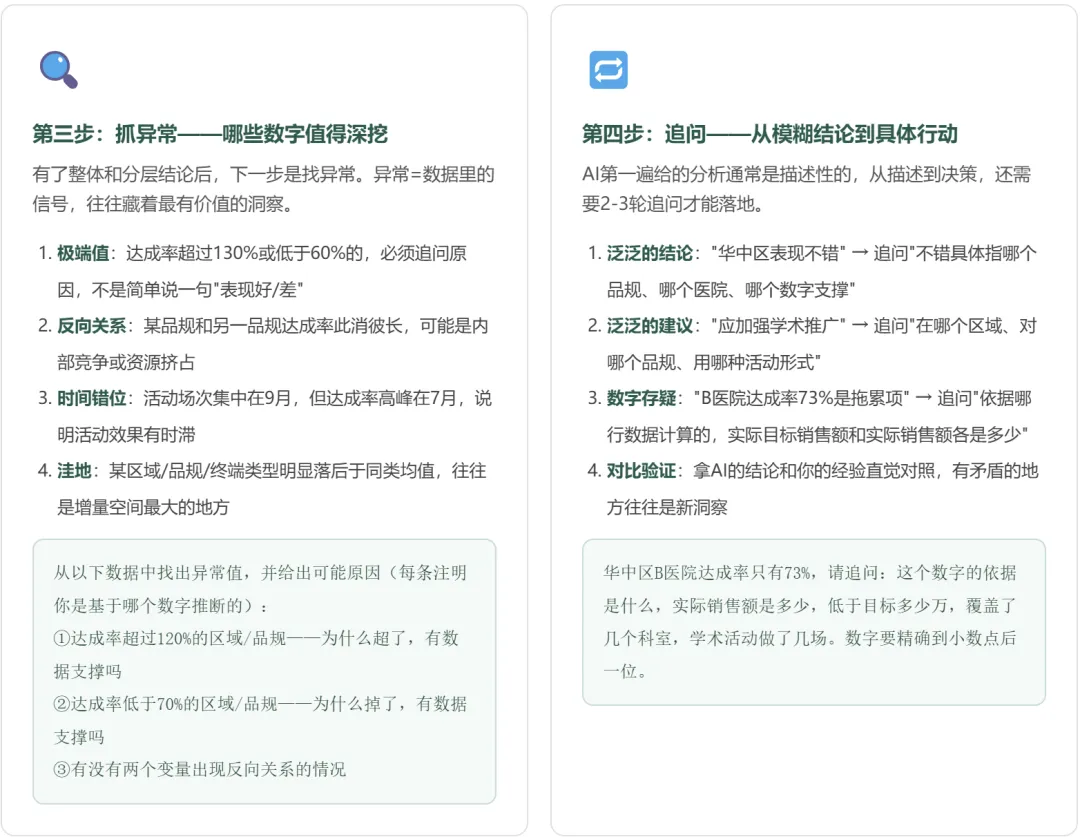Select the lens of the magnifying glass icon
The width and height of the screenshot is (1080, 837).
click(x=55, y=64)
